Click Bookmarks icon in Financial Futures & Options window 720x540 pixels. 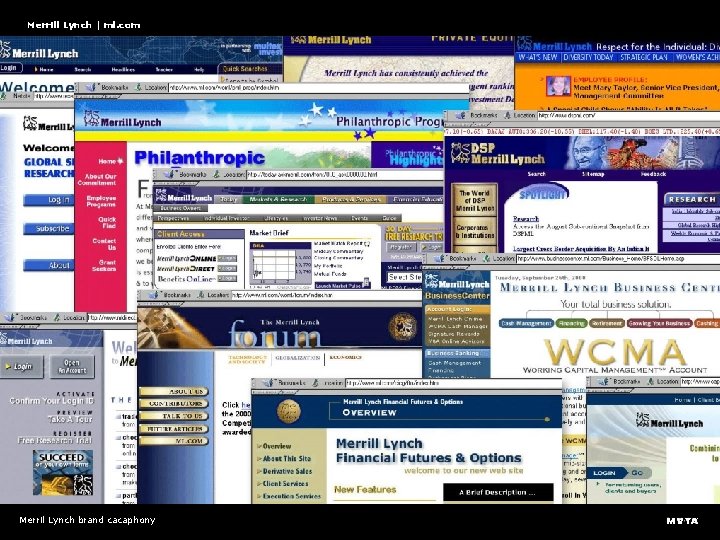tap(269, 382)
